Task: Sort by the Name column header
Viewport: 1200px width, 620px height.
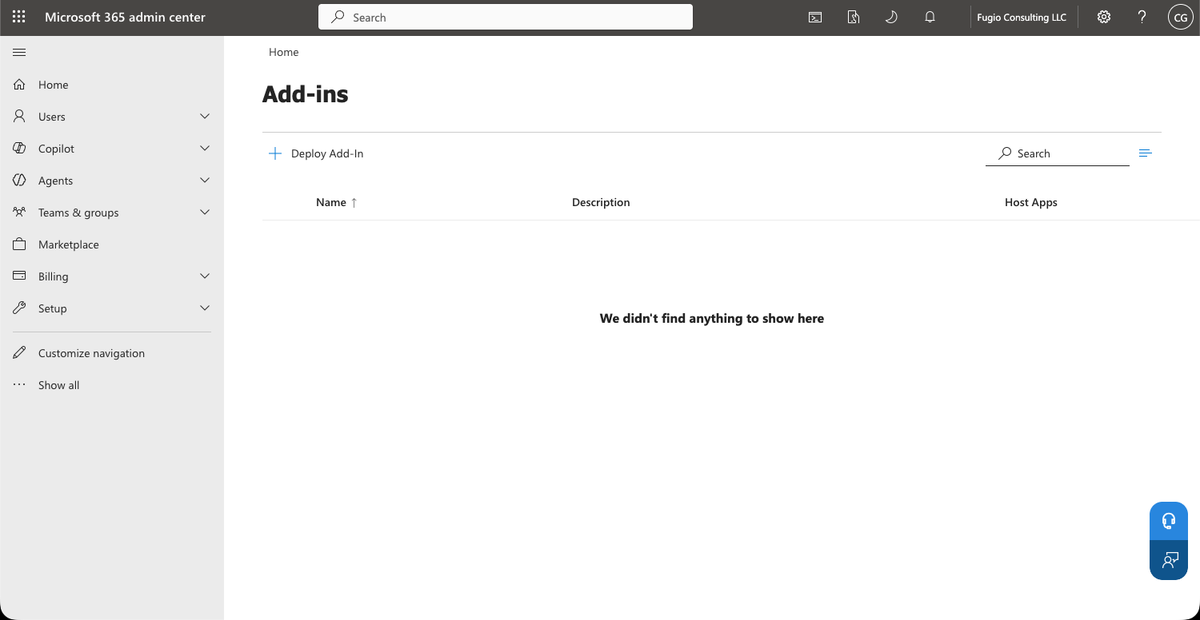Action: tap(331, 202)
